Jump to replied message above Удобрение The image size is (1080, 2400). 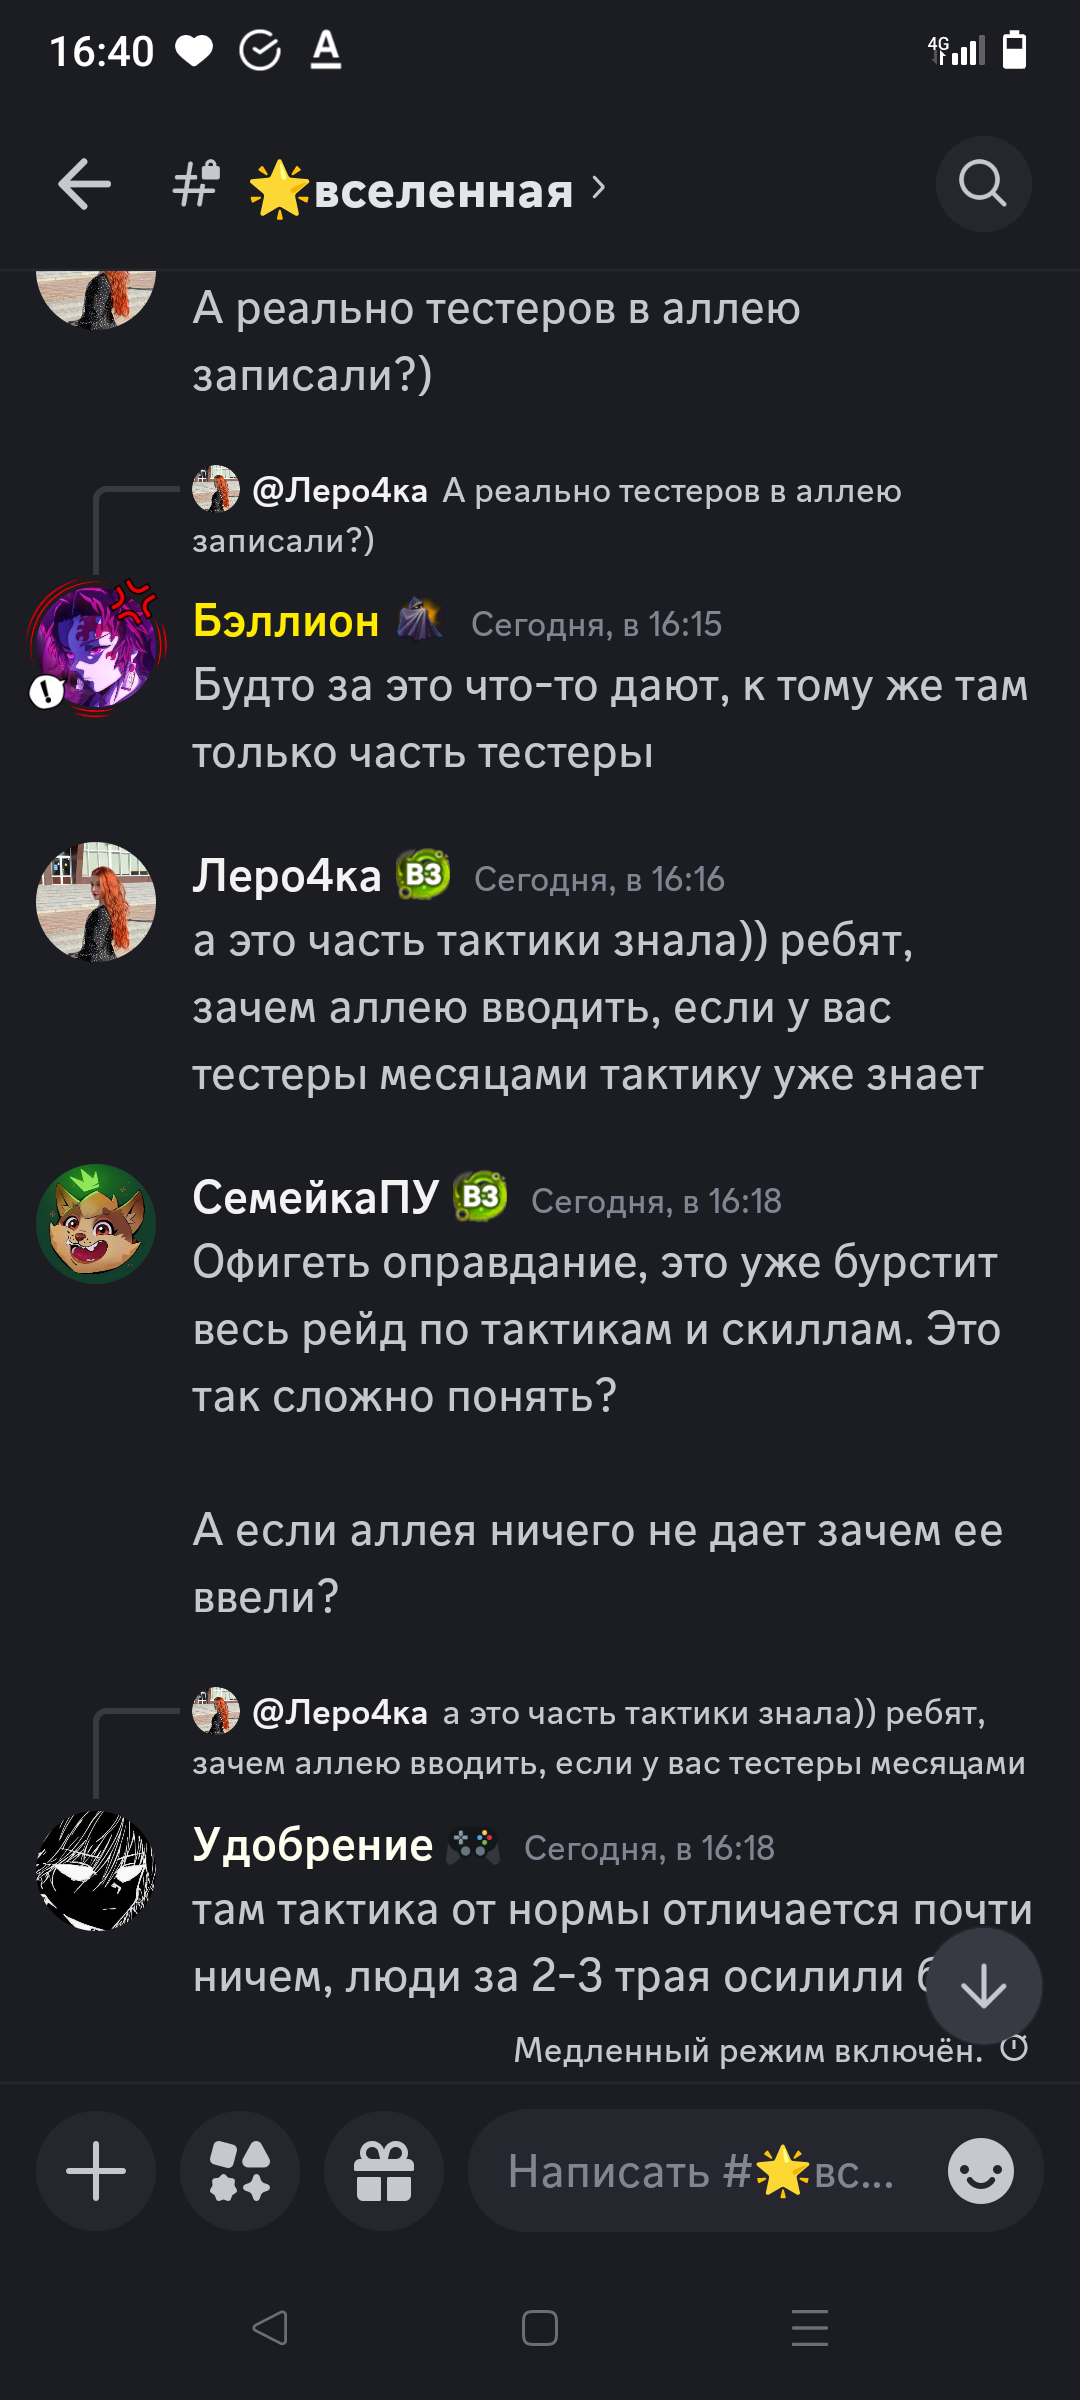click(x=609, y=1737)
